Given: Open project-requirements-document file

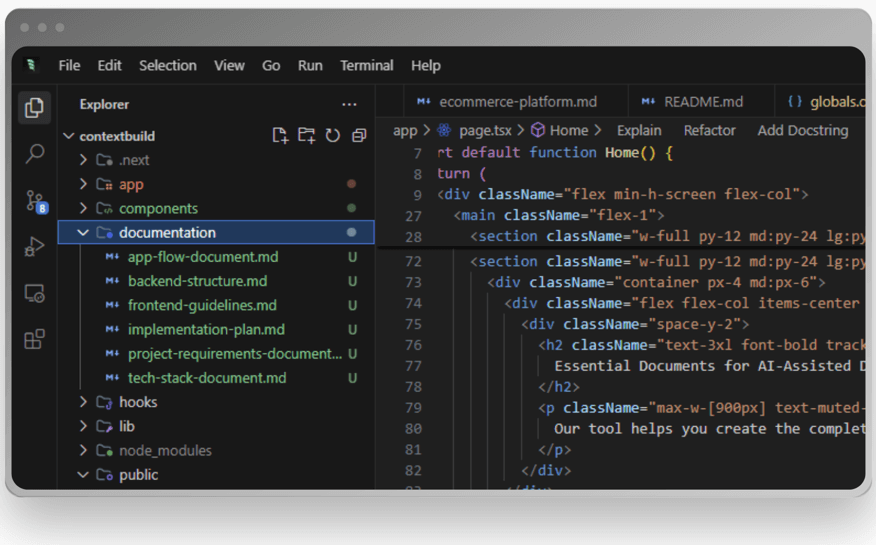Looking at the screenshot, I should coord(216,353).
